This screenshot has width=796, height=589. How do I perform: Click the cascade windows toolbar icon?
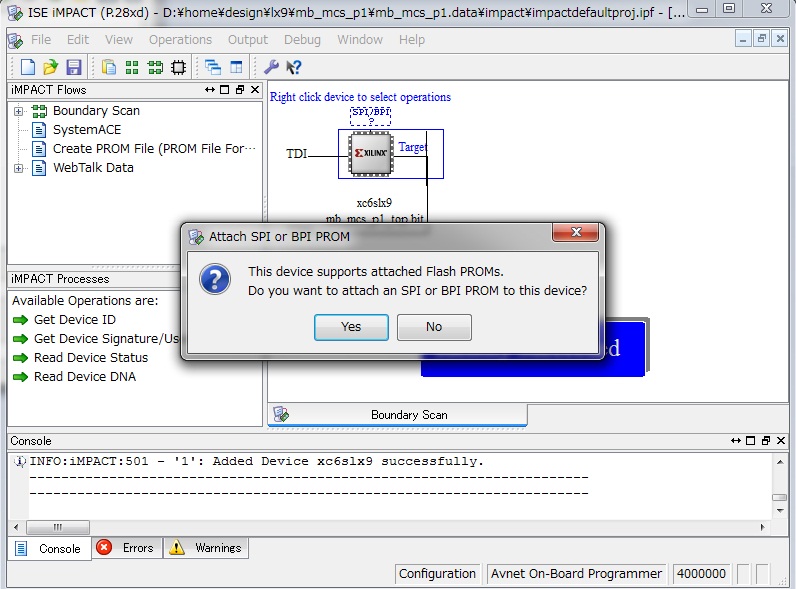click(x=213, y=67)
